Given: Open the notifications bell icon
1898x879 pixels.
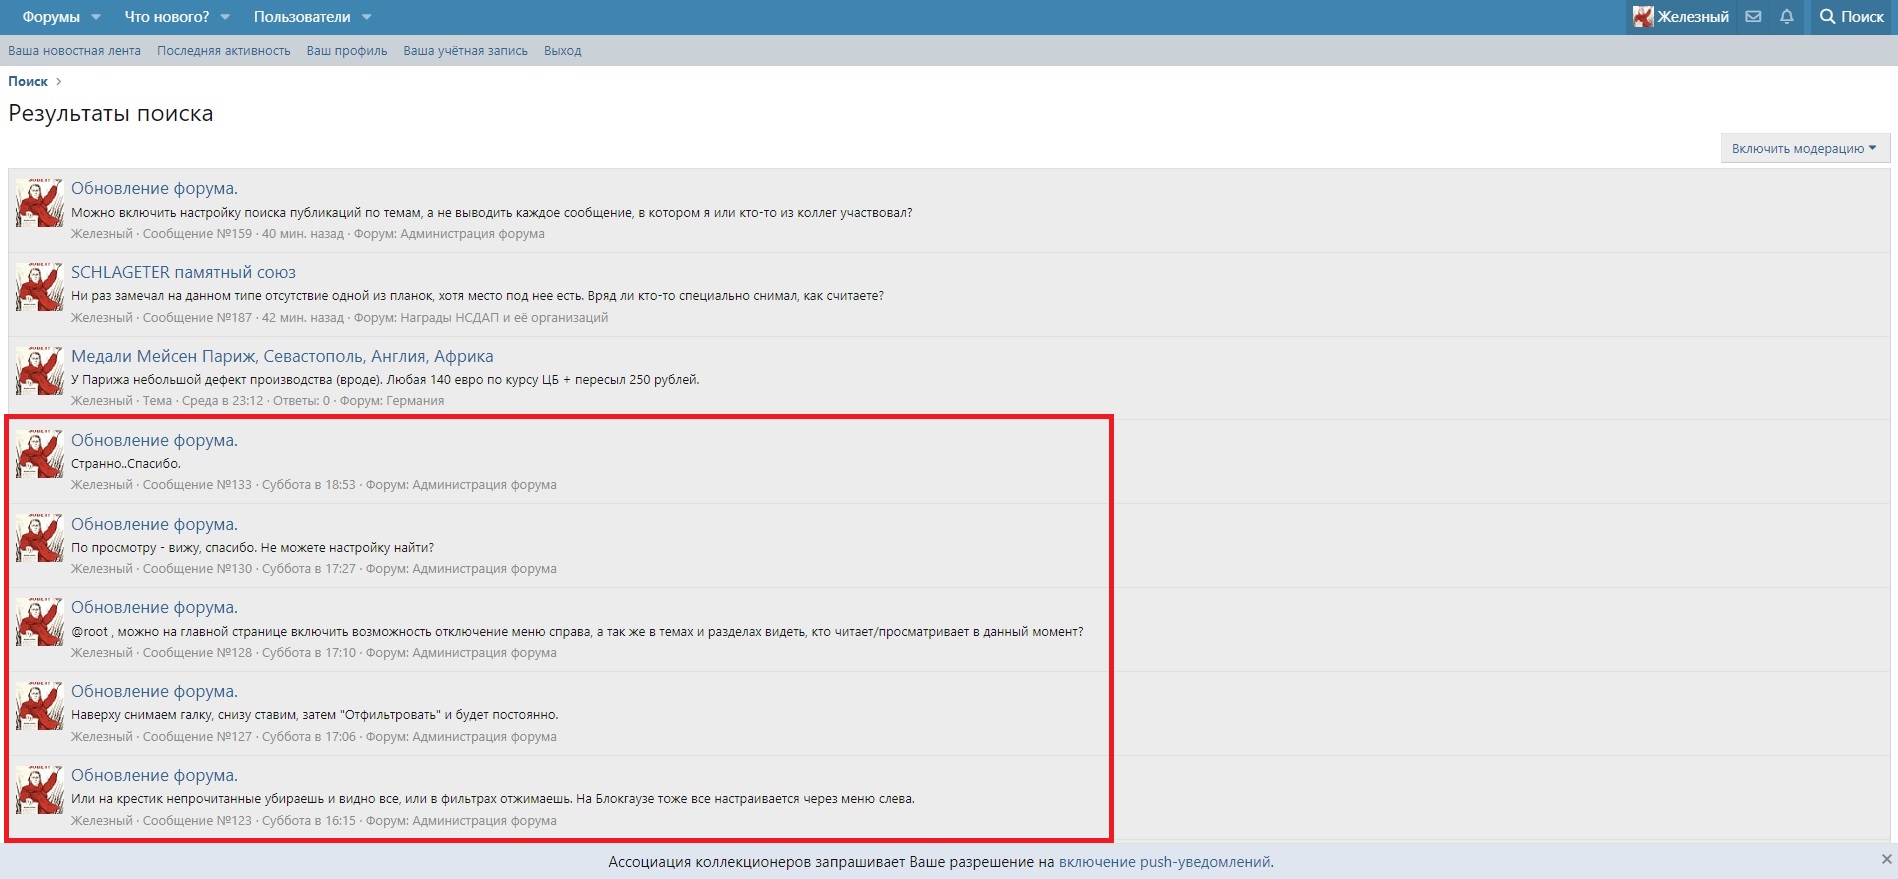Looking at the screenshot, I should pyautogui.click(x=1786, y=17).
